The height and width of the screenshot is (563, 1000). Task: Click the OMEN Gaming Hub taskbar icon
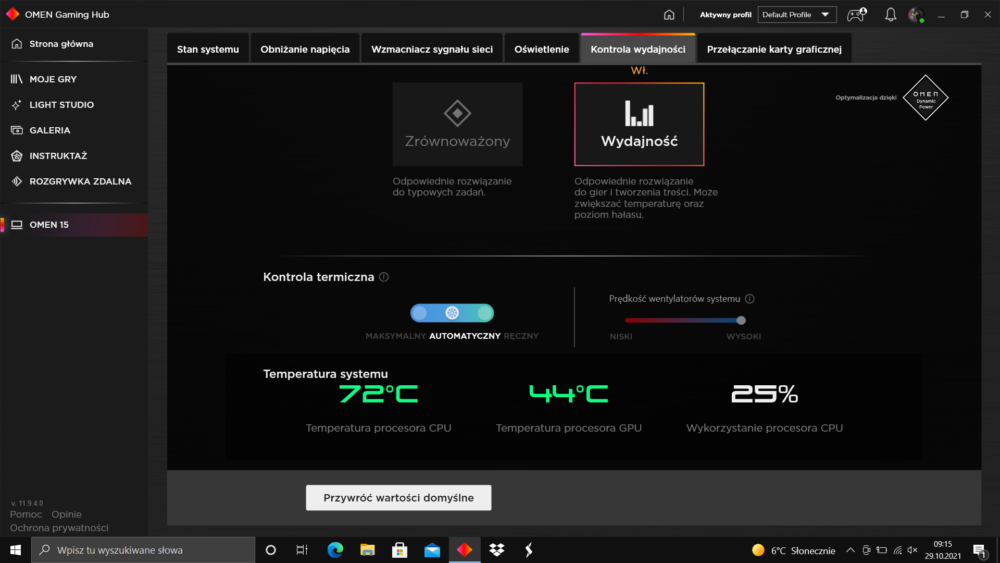tap(464, 550)
